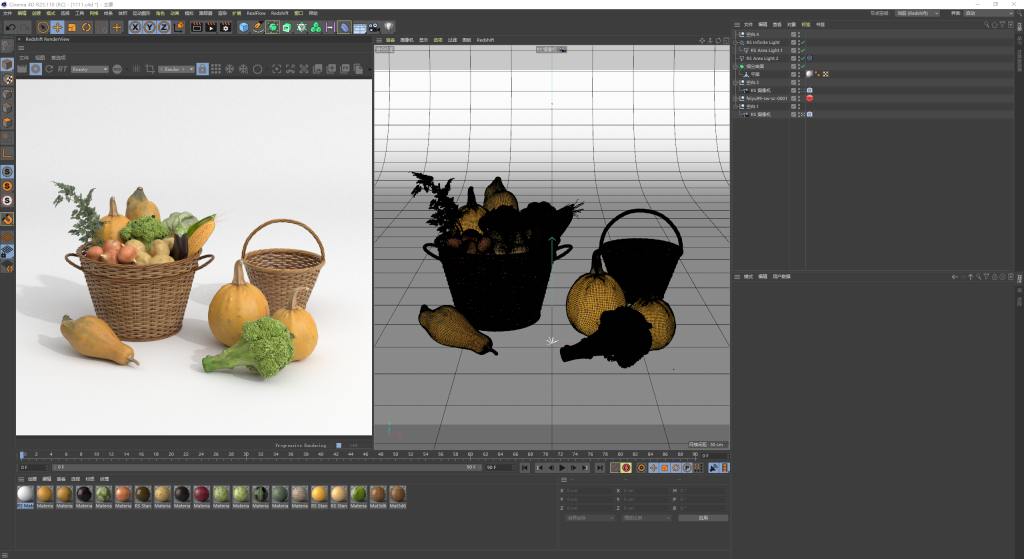Toggle the red autokeying button
This screenshot has height=559, width=1024.
[626, 468]
